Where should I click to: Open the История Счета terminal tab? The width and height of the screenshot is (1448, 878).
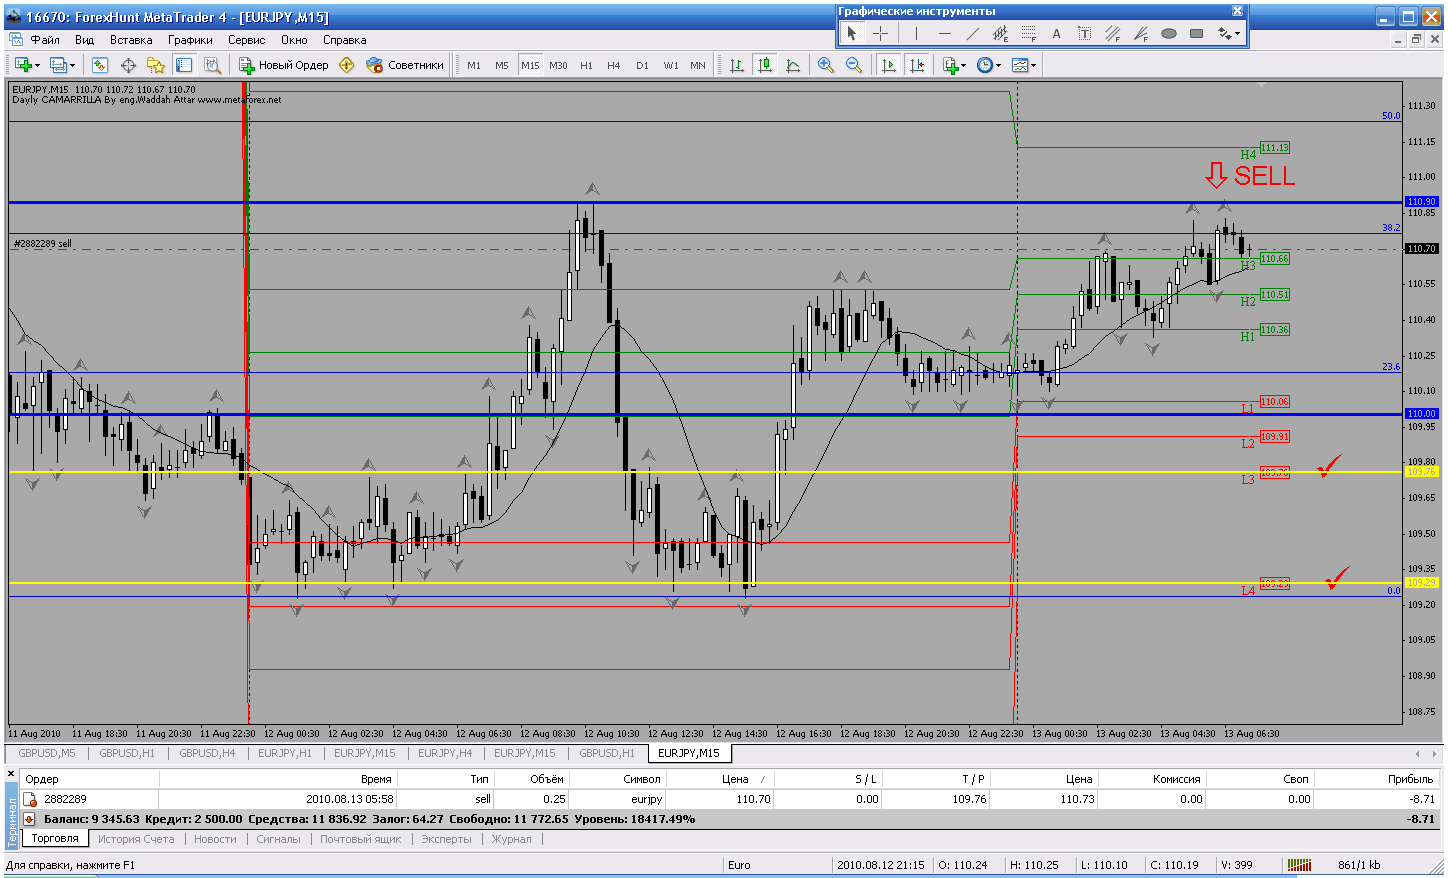136,839
